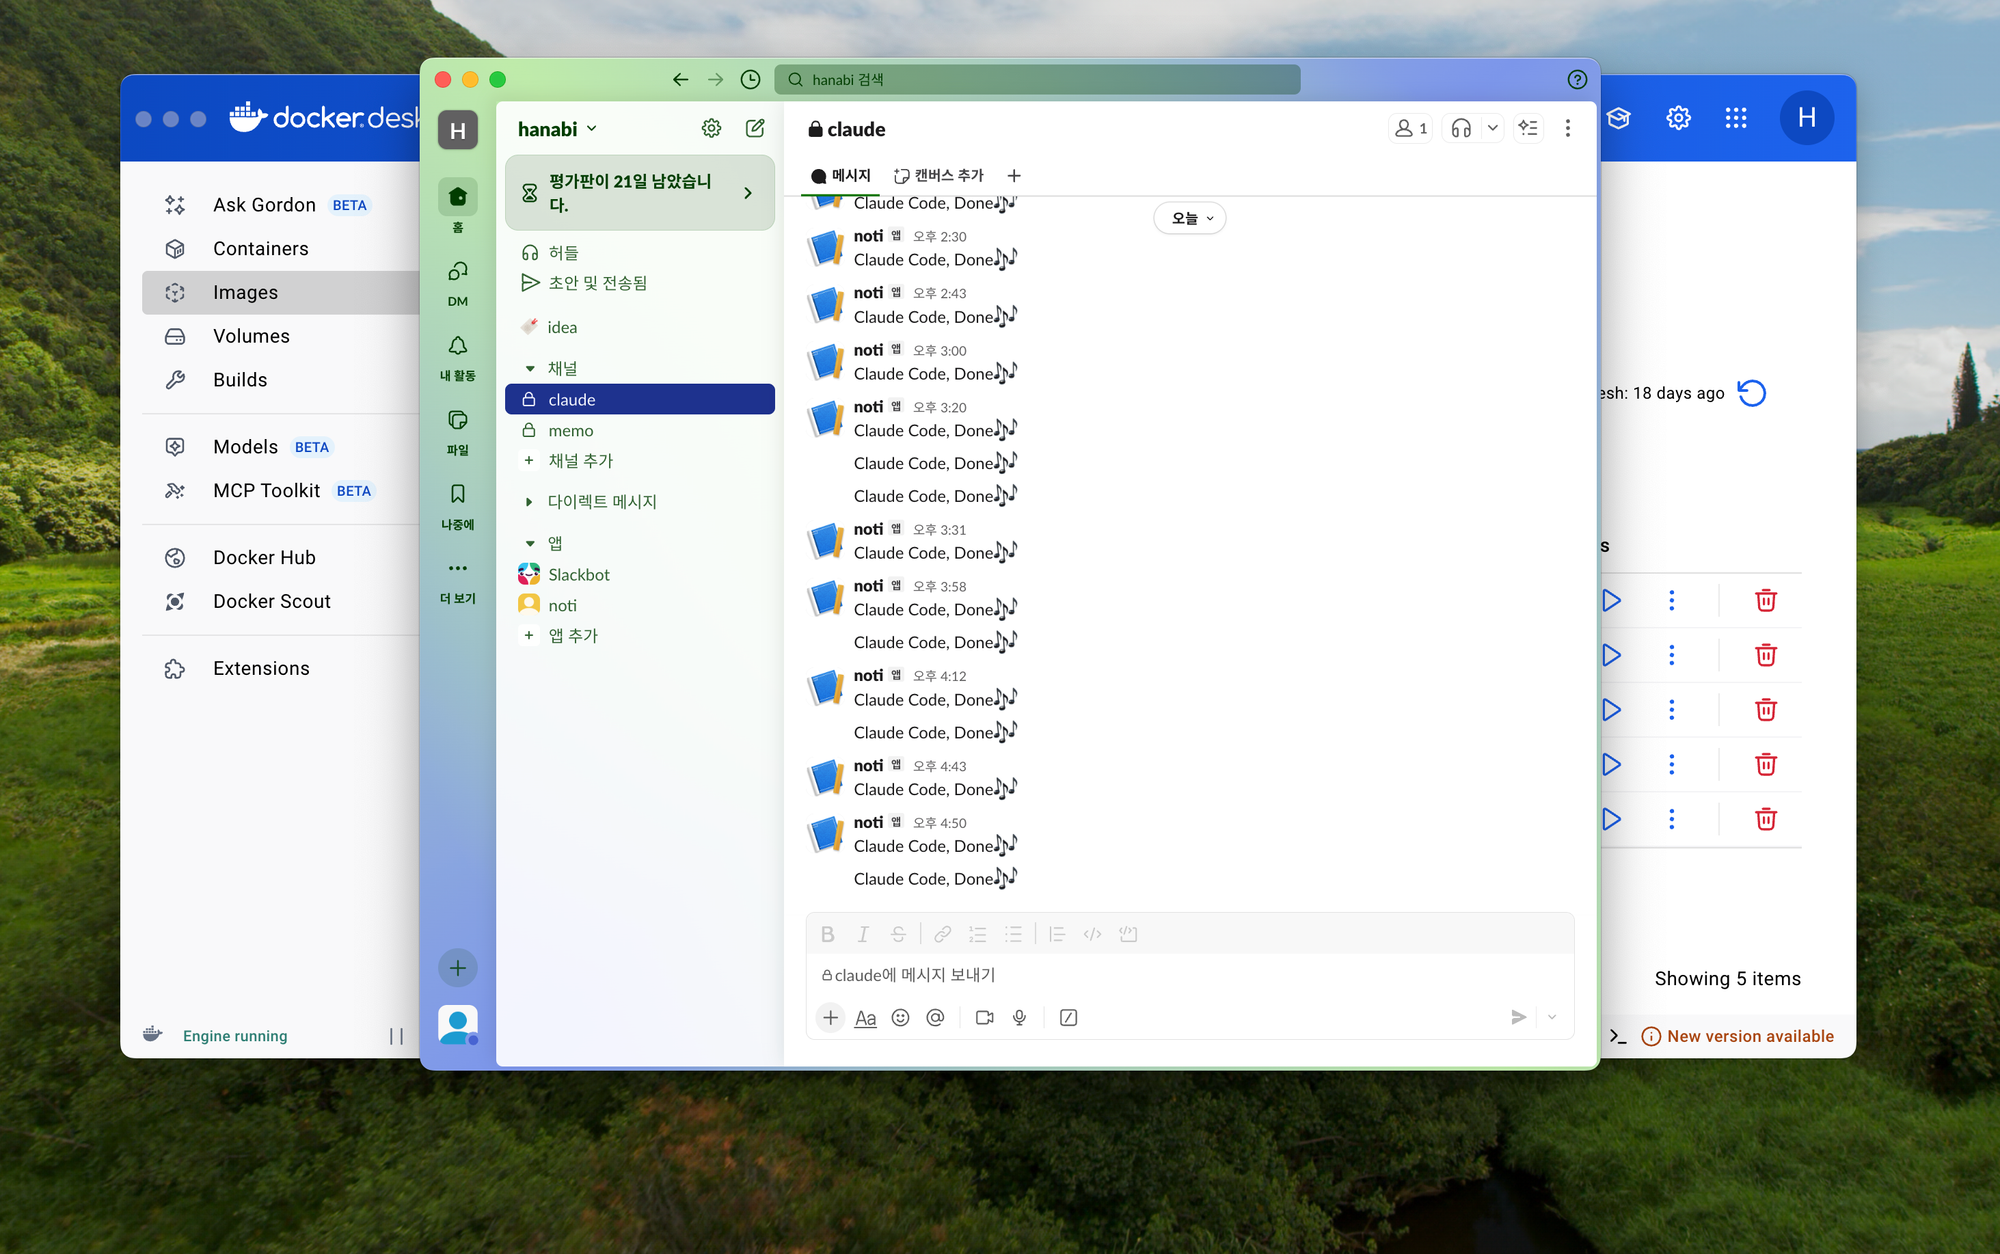Click 채널 추가 link
2000x1254 pixels.
coord(640,460)
